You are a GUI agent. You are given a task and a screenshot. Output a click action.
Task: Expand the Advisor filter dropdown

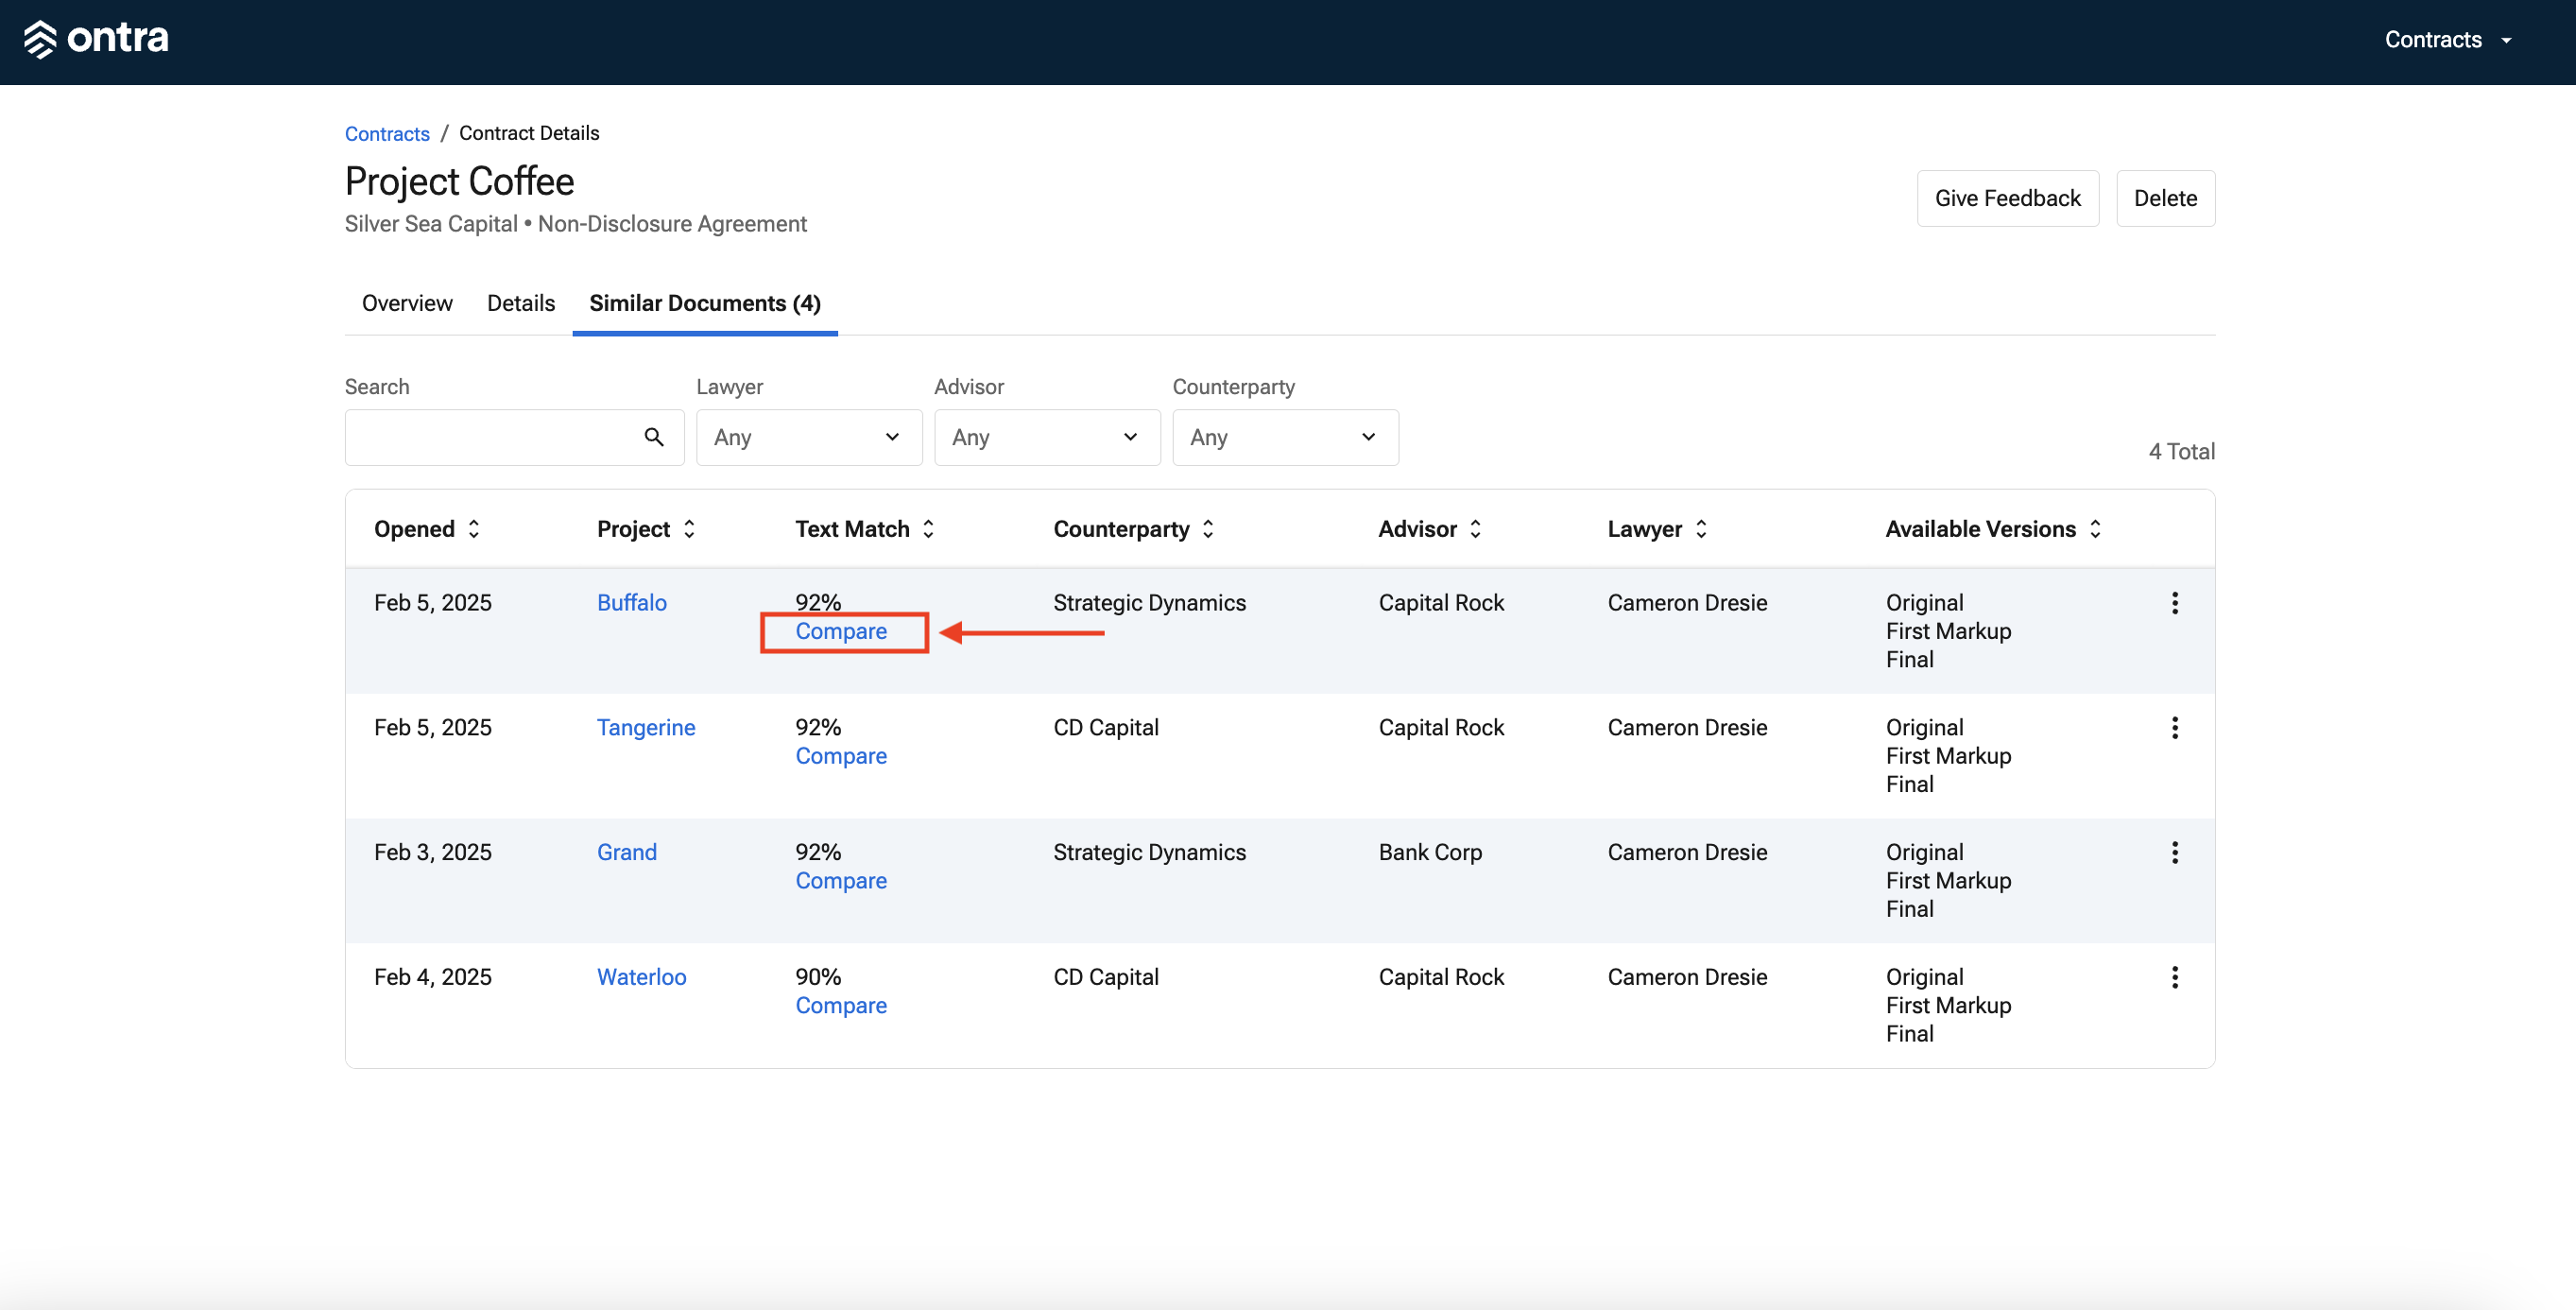pyautogui.click(x=1047, y=437)
